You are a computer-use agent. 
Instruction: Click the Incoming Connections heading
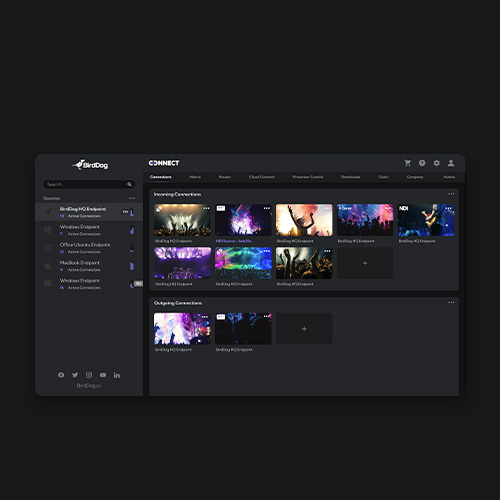click(x=177, y=194)
